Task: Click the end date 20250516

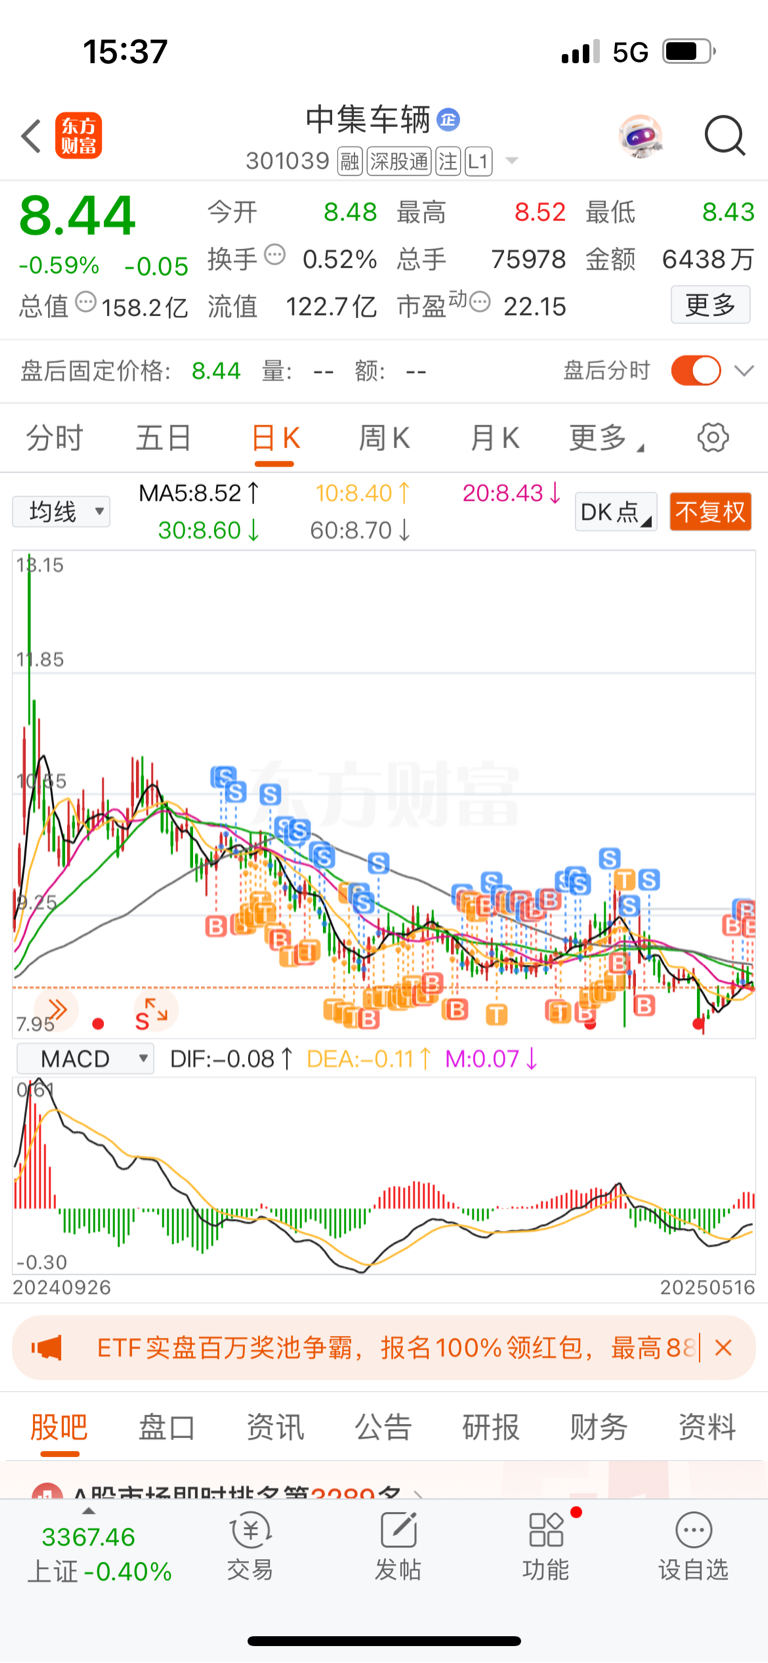Action: (x=707, y=1287)
